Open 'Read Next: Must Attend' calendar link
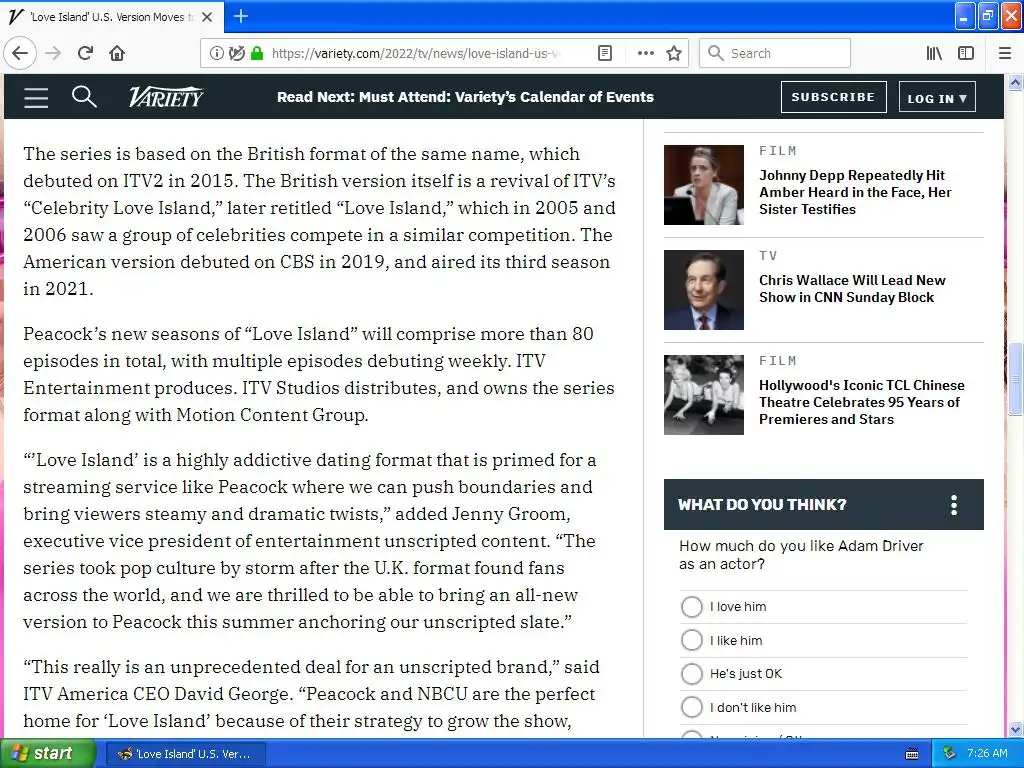The image size is (1024, 768). point(465,97)
